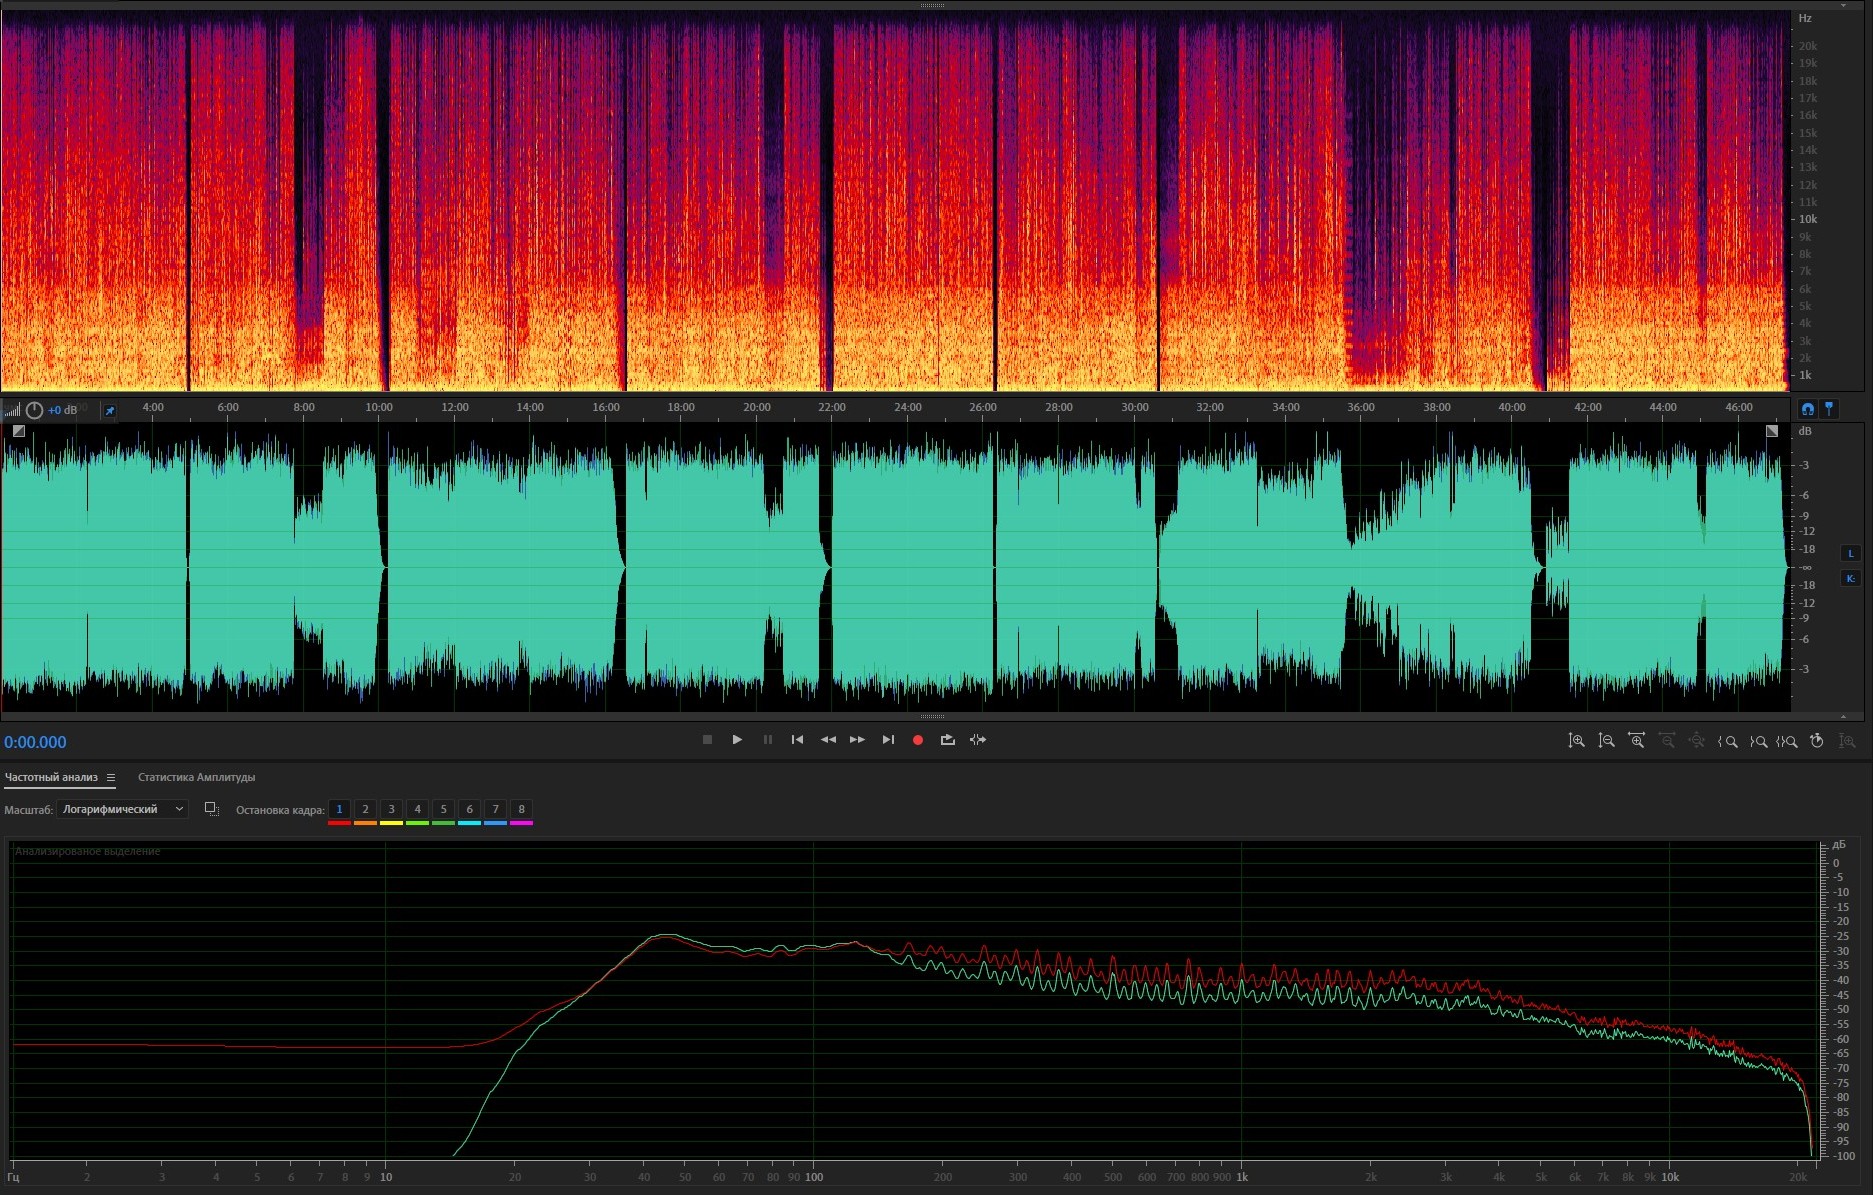Start playback with the Play button
Viewport: 1873px width, 1195px height.
737,740
